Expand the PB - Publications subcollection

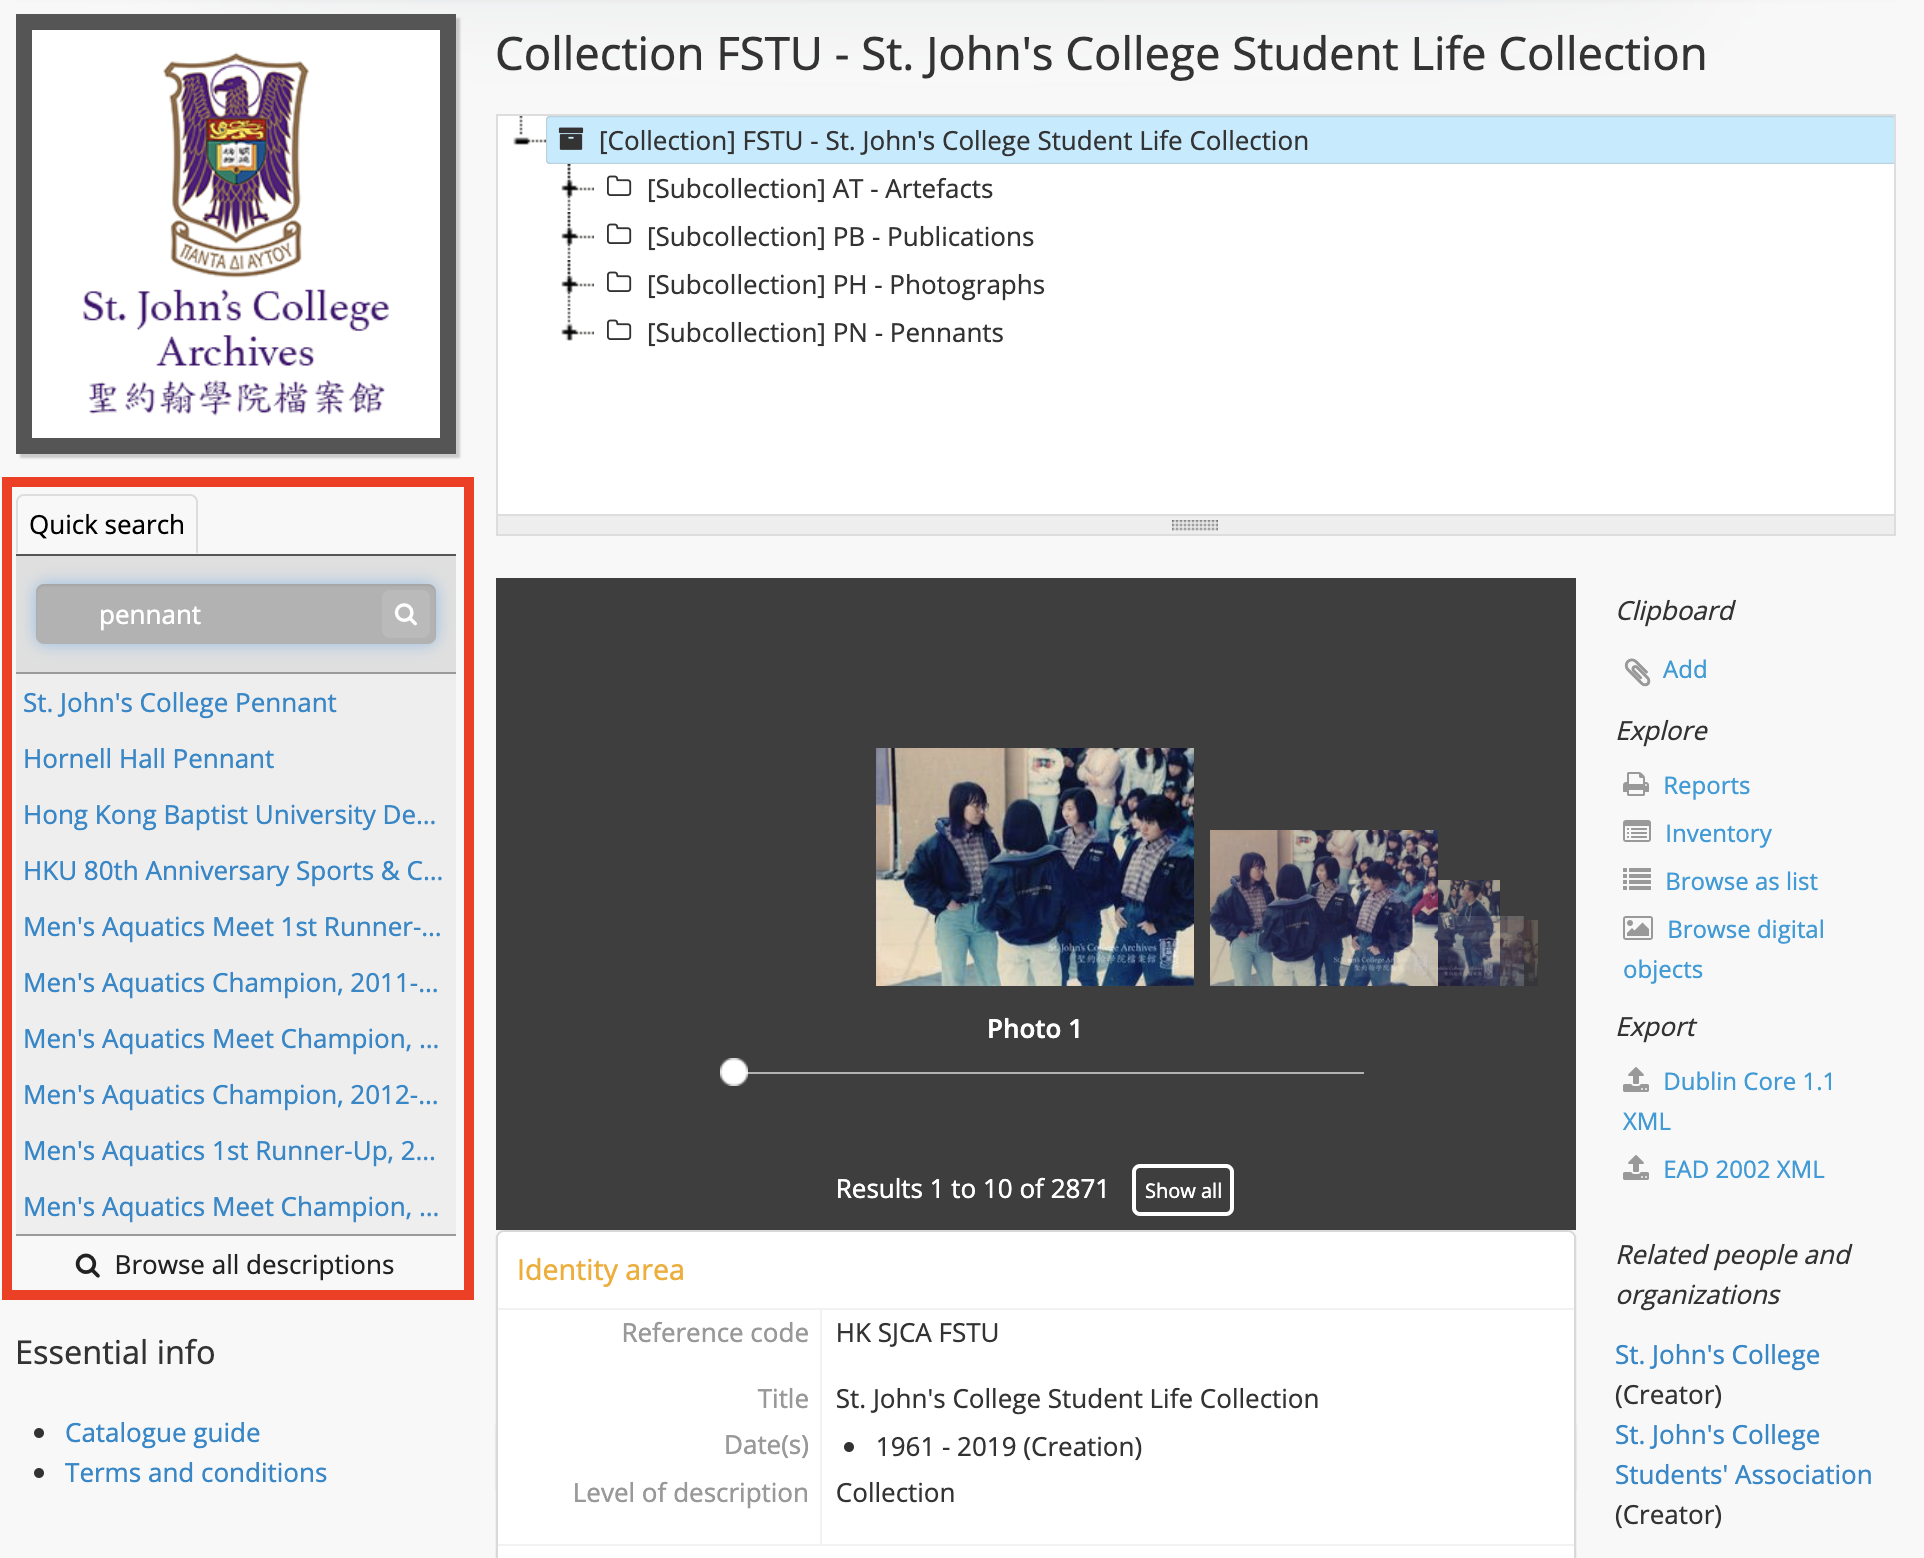click(x=570, y=236)
